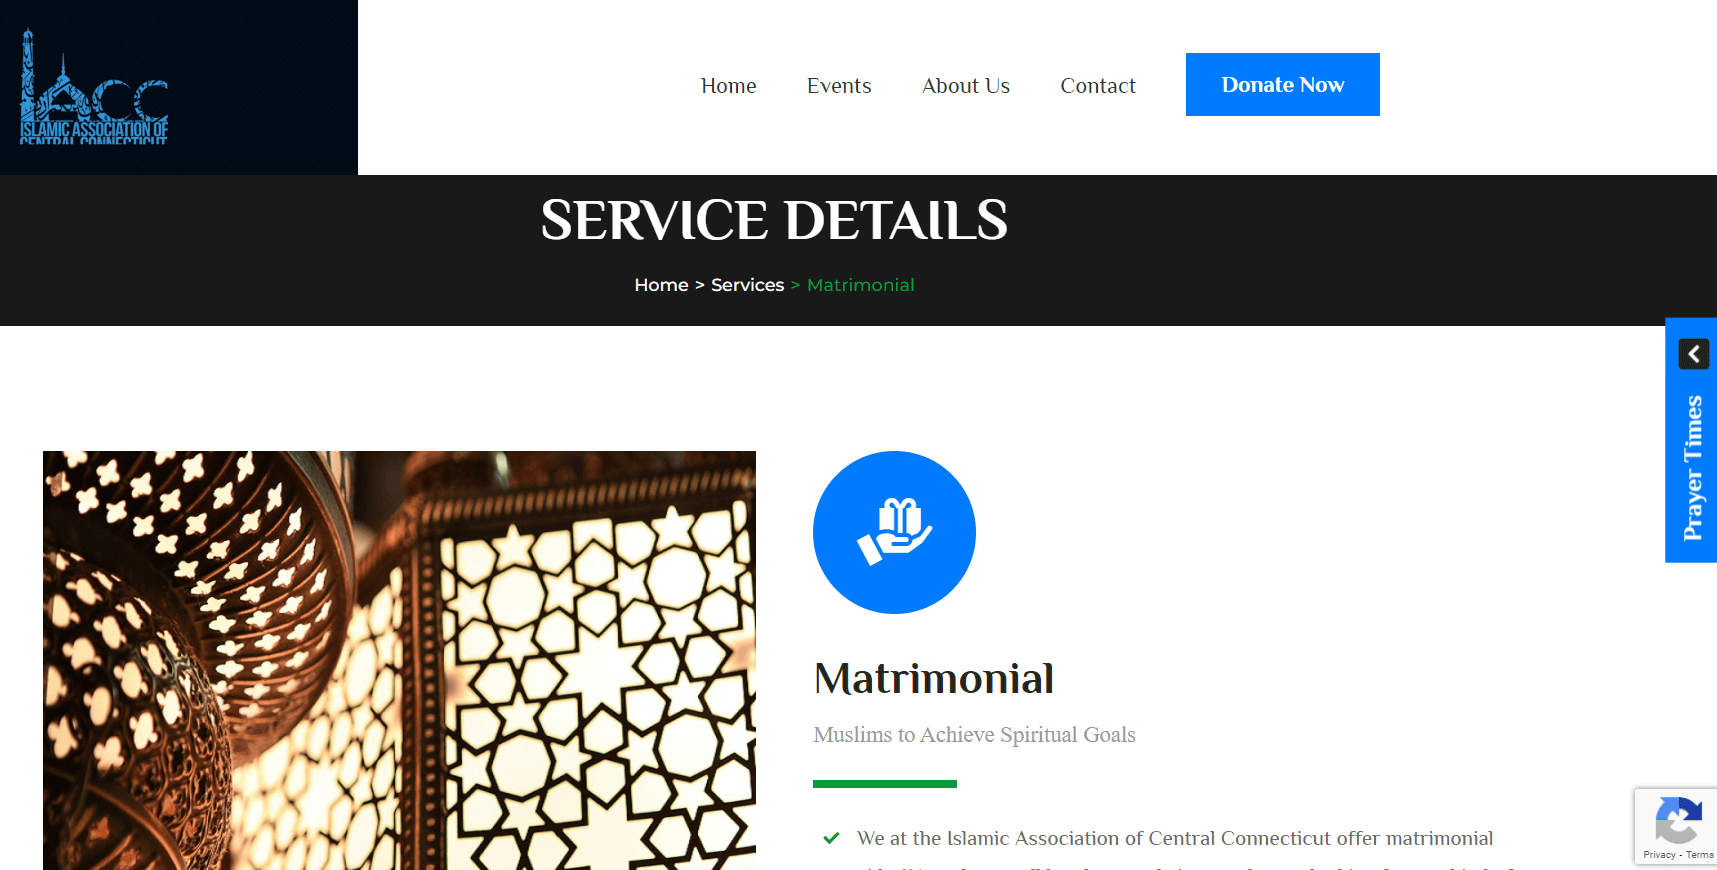This screenshot has height=870, width=1717.
Task: Open the reCAPTCHA Terms link
Action: pos(1700,855)
